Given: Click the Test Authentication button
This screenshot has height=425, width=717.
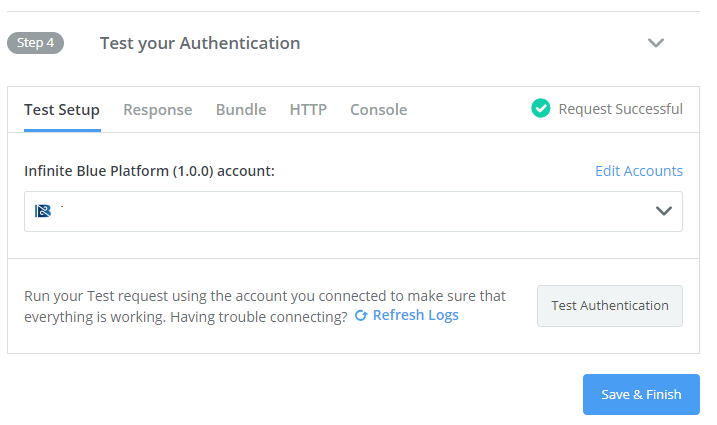Looking at the screenshot, I should pos(610,306).
